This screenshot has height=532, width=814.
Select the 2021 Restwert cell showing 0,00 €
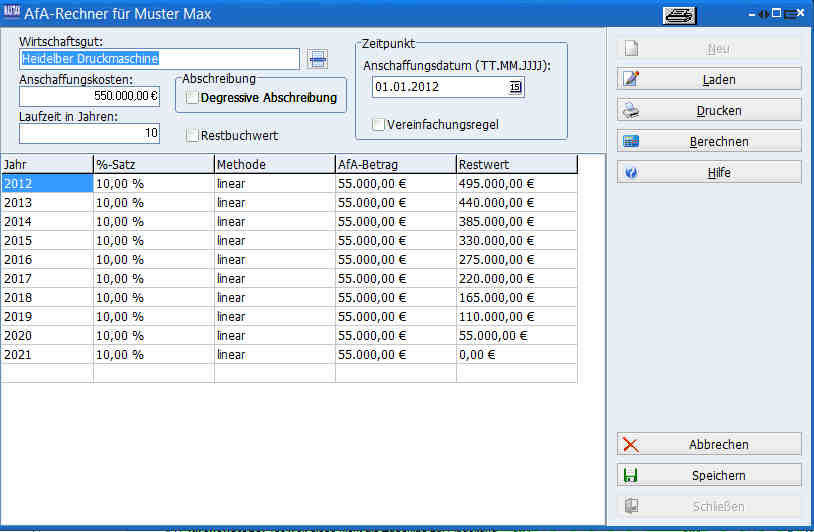[x=516, y=354]
